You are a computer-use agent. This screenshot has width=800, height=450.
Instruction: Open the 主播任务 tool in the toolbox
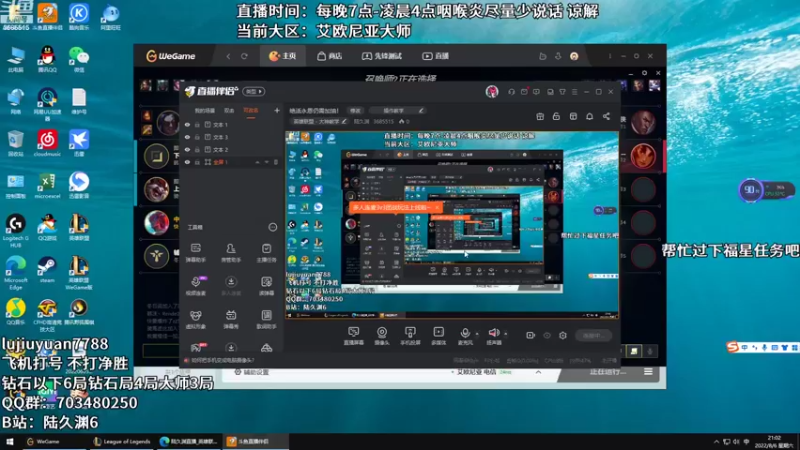[266, 253]
